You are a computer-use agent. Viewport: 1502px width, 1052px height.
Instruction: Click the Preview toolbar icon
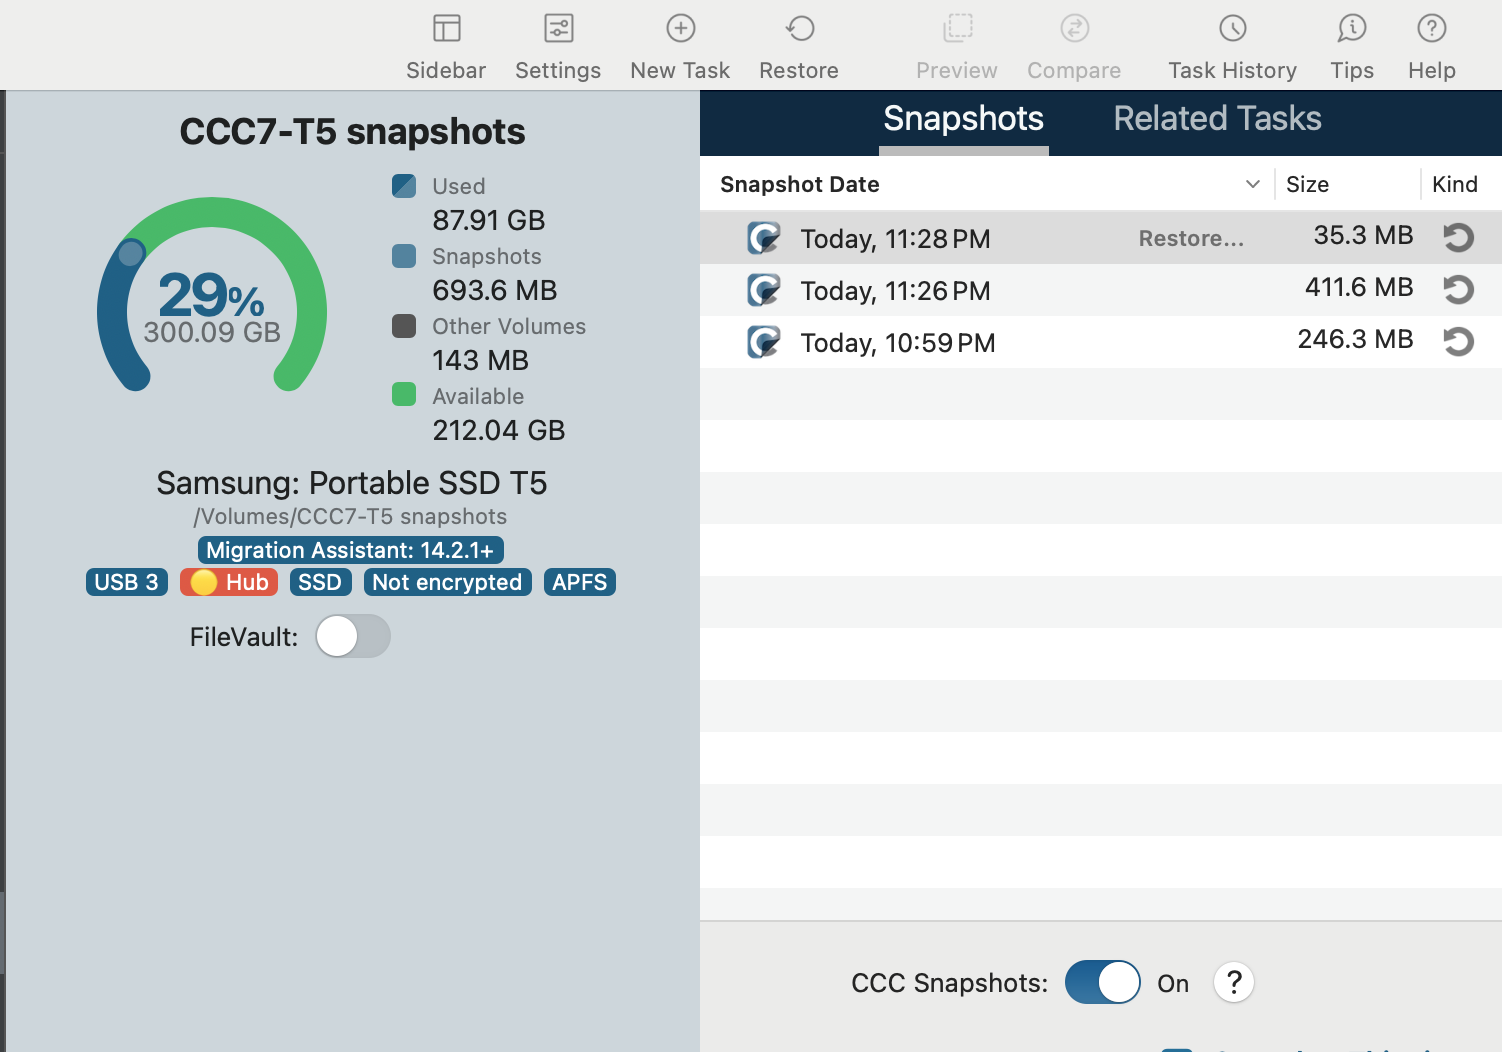957,29
